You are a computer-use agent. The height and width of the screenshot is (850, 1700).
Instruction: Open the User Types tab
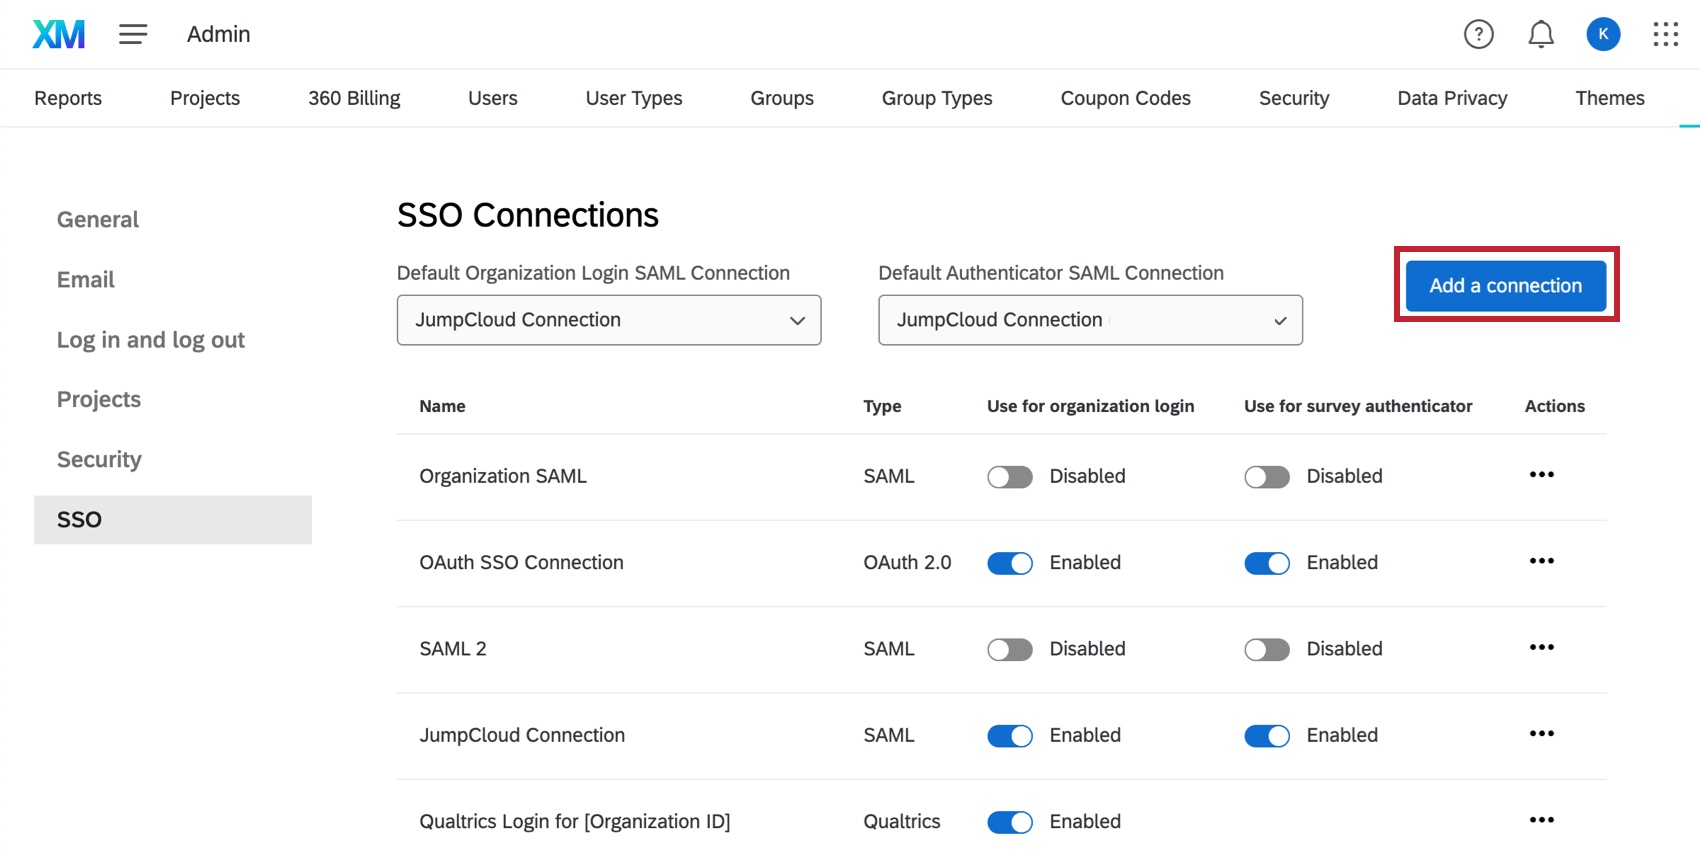pos(634,98)
